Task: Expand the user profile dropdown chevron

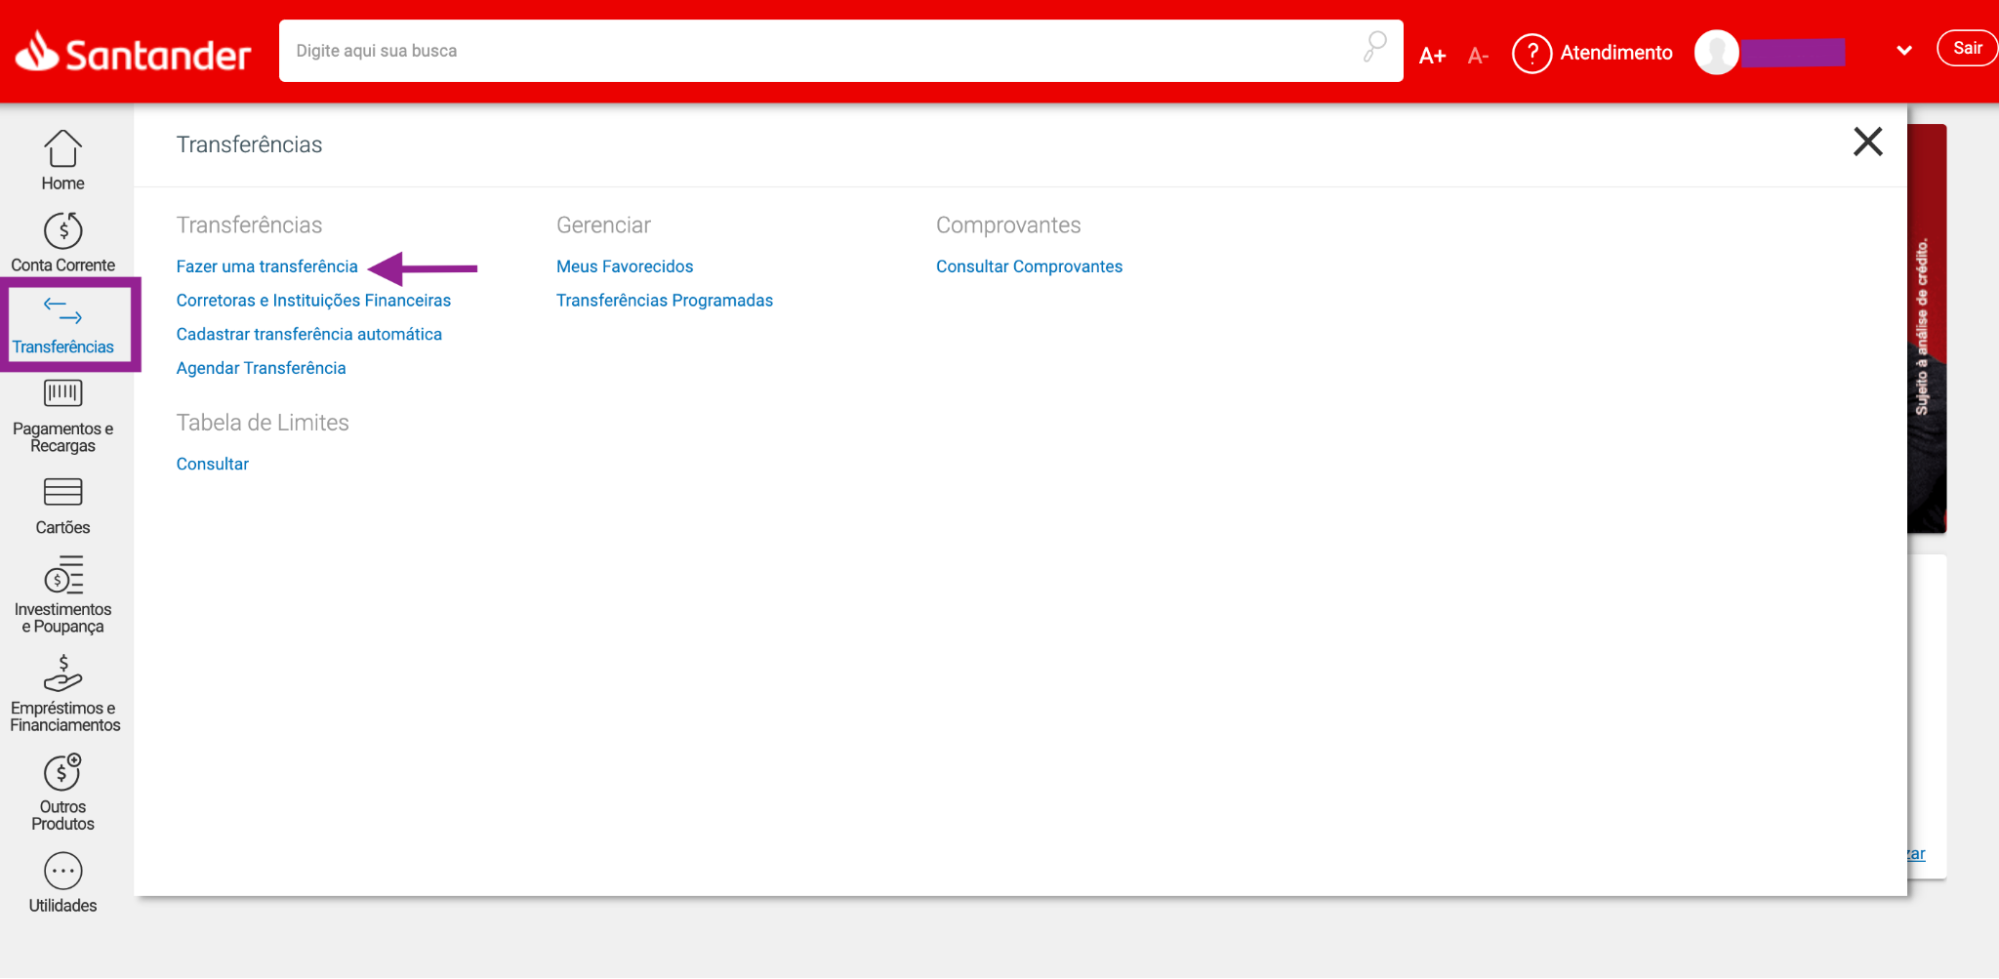Action: (1904, 51)
